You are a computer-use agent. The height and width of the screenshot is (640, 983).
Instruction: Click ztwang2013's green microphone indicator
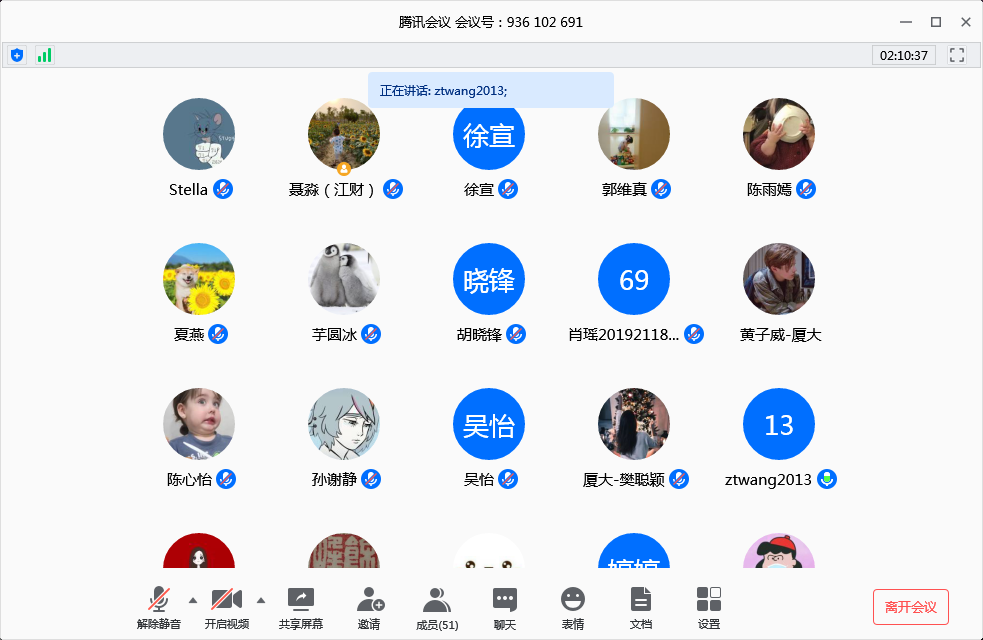tap(826, 479)
